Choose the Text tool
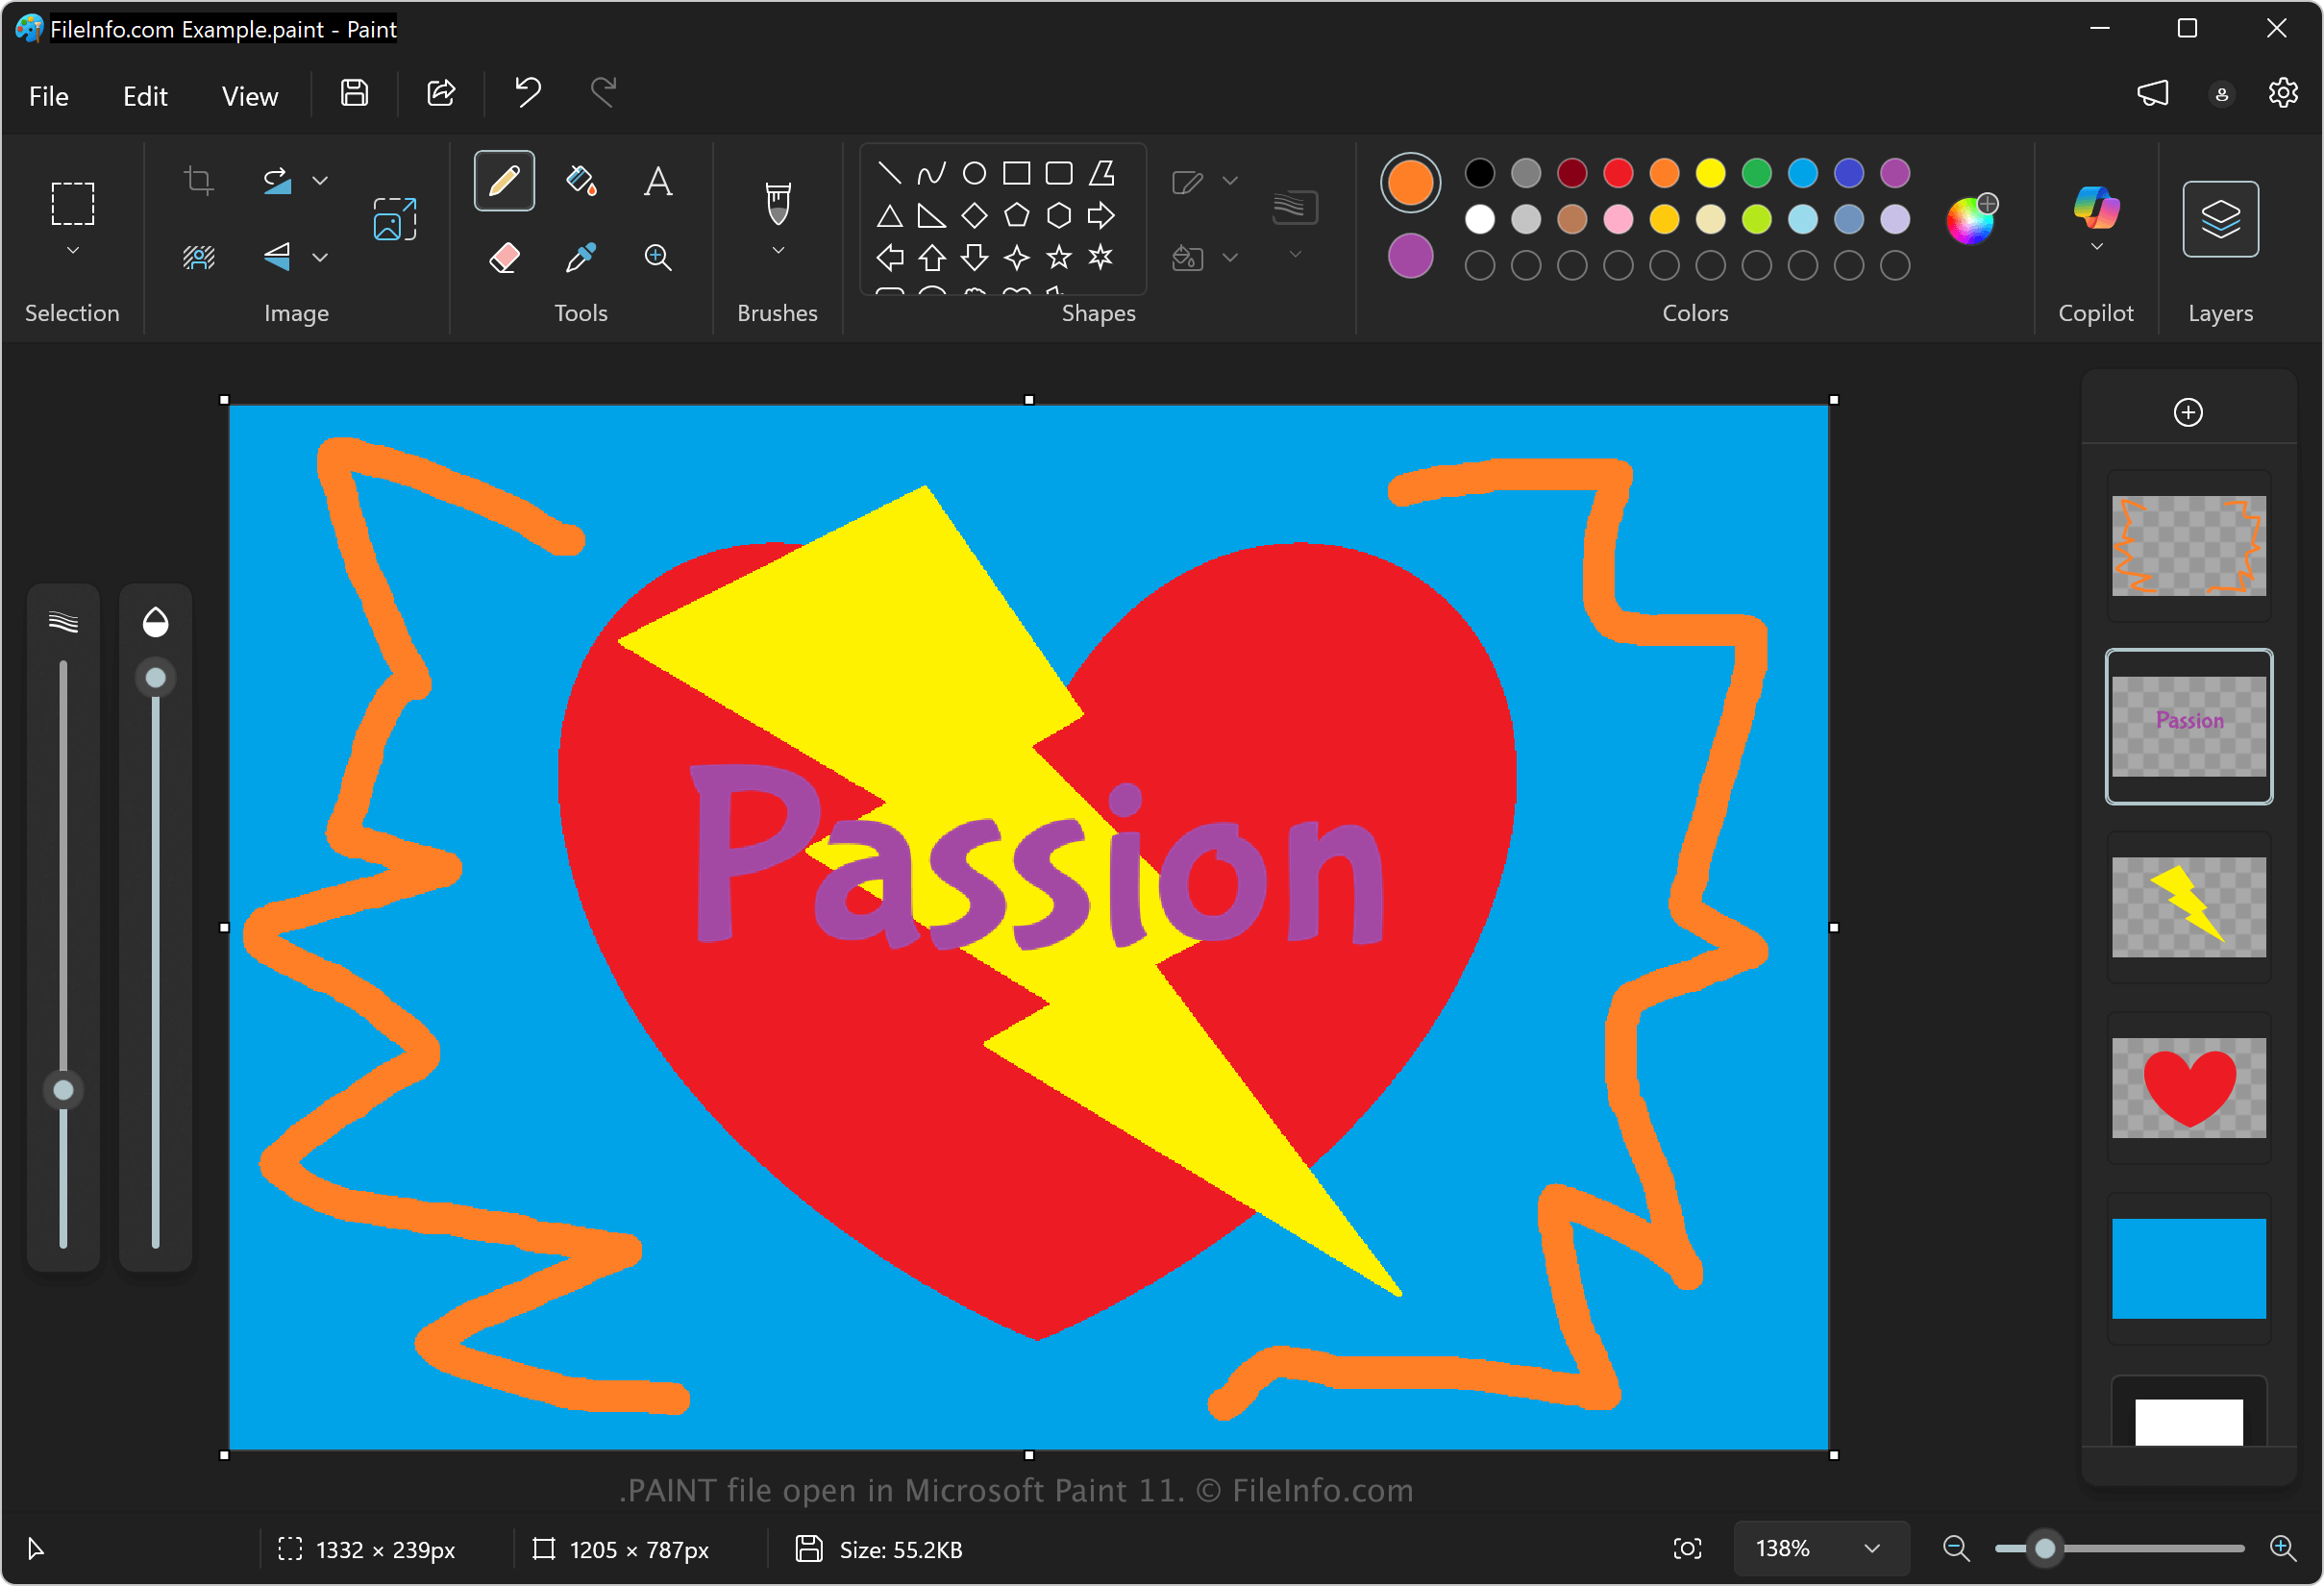This screenshot has height=1586, width=2324. click(x=657, y=181)
